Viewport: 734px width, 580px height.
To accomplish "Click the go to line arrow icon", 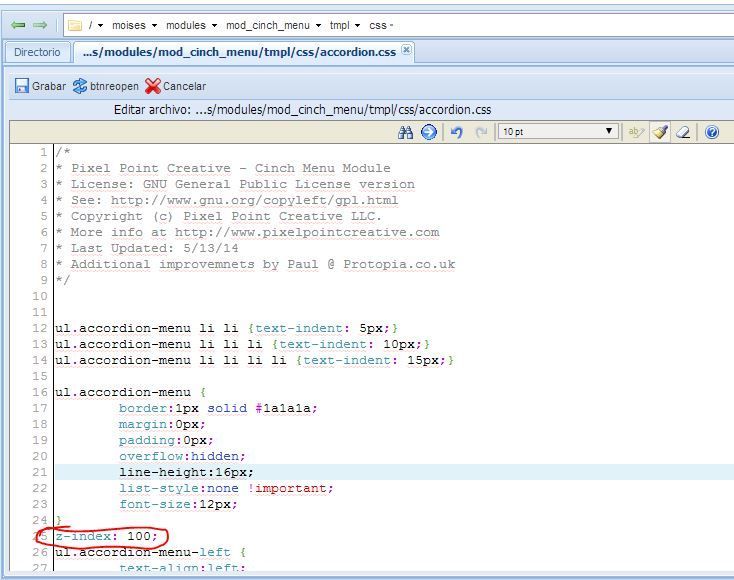I will pyautogui.click(x=429, y=132).
